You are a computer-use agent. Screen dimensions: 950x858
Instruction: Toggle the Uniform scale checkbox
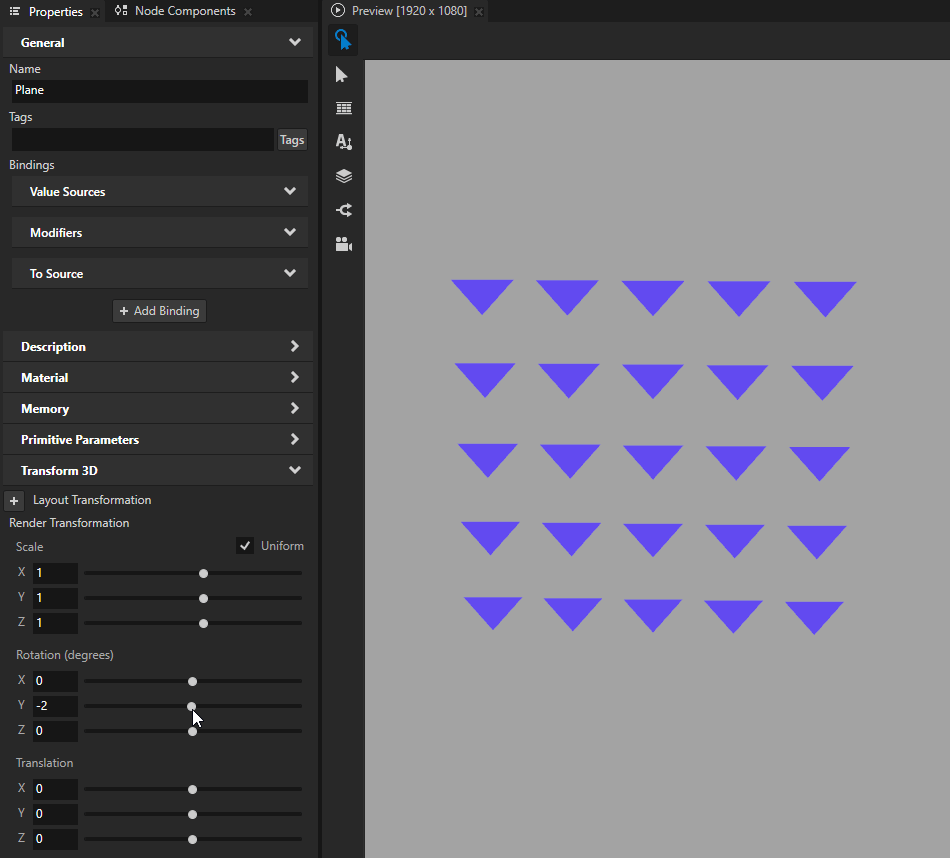[x=245, y=545]
